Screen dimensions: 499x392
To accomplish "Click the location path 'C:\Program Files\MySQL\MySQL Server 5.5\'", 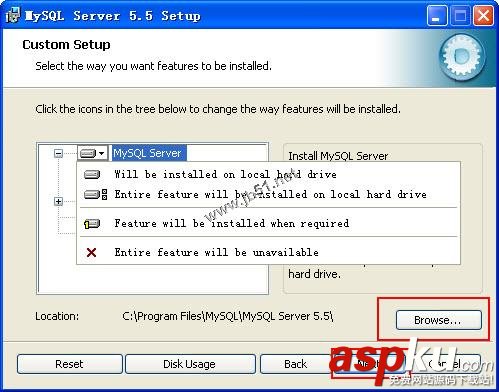I will [x=228, y=316].
